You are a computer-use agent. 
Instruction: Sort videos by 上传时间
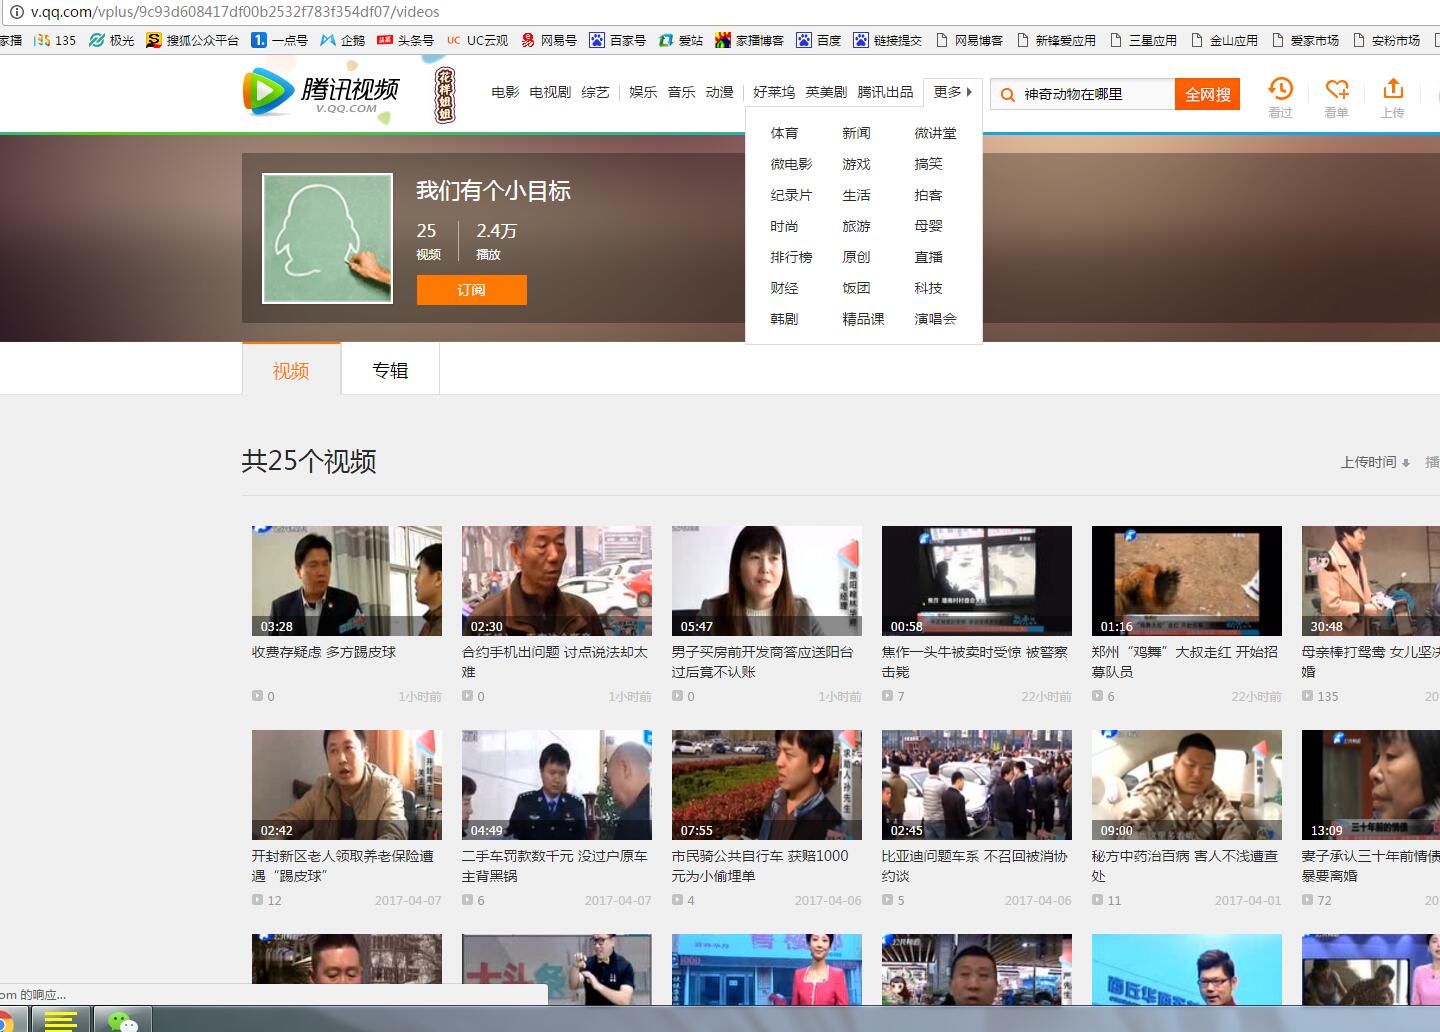(x=1375, y=462)
